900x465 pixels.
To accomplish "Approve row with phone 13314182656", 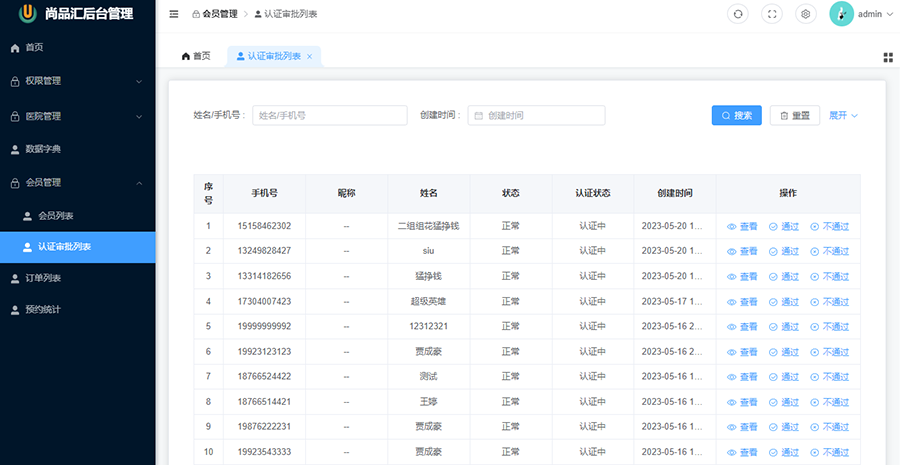I will point(783,277).
